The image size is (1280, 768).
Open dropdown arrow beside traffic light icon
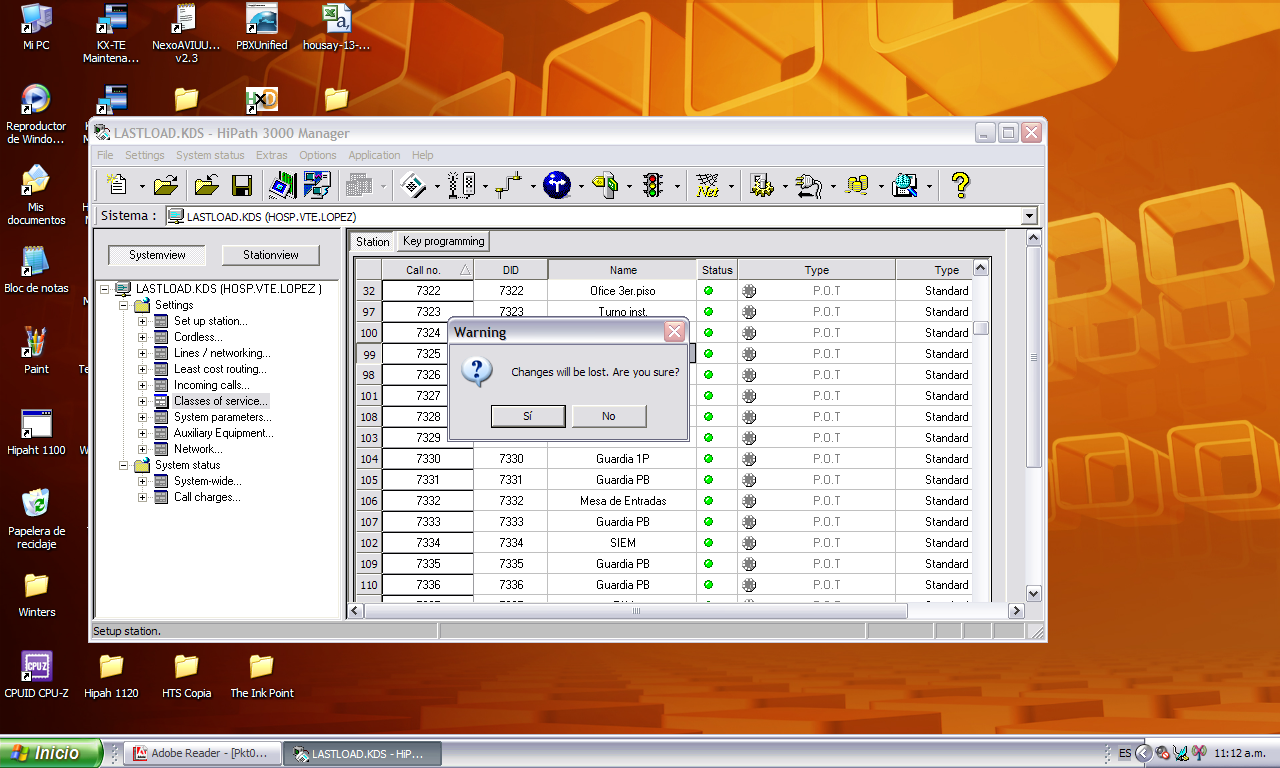(677, 186)
